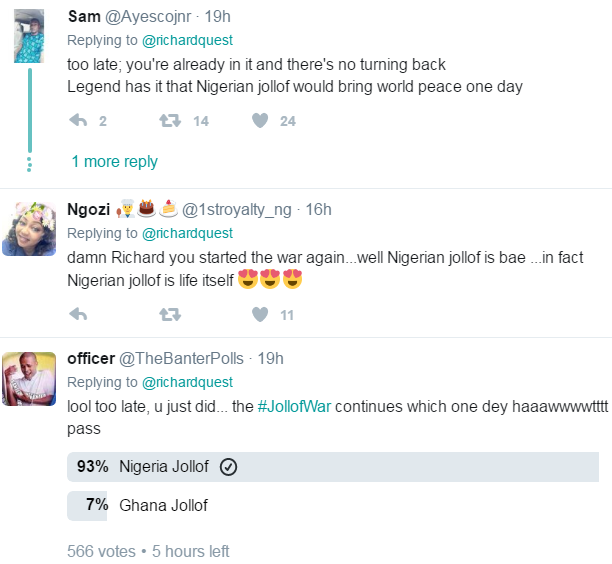Viewport: 612px width, 564px height.
Task: Retweet Sam's tweet about jollof
Action: click(x=170, y=121)
